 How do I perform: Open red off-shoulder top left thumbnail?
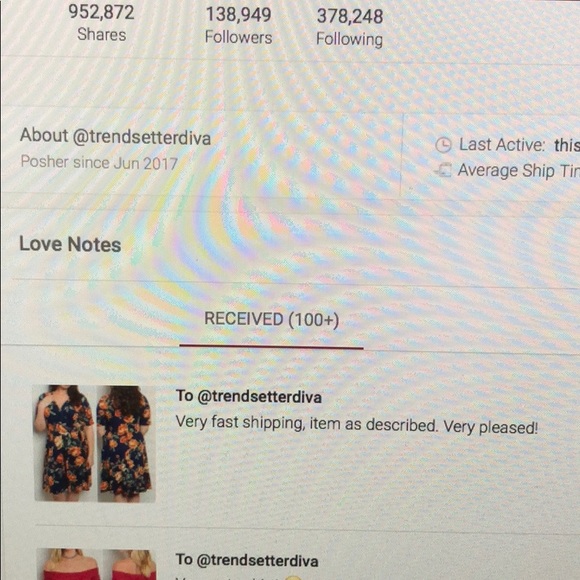[68, 565]
